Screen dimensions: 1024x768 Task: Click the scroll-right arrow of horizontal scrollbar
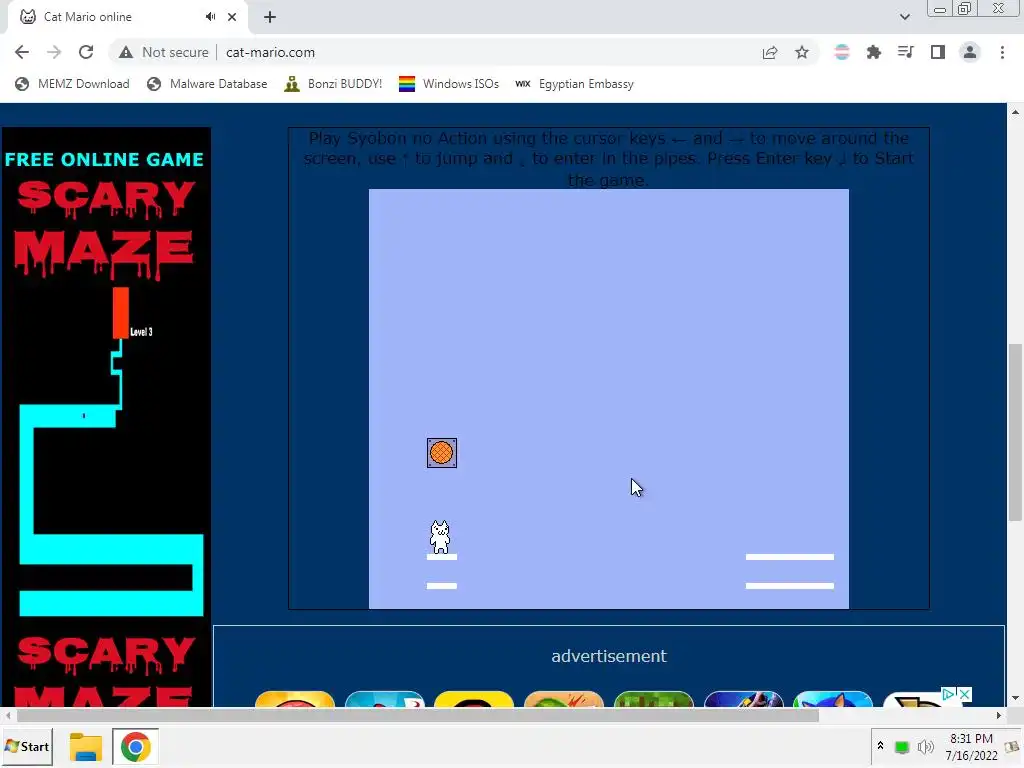[x=999, y=716]
